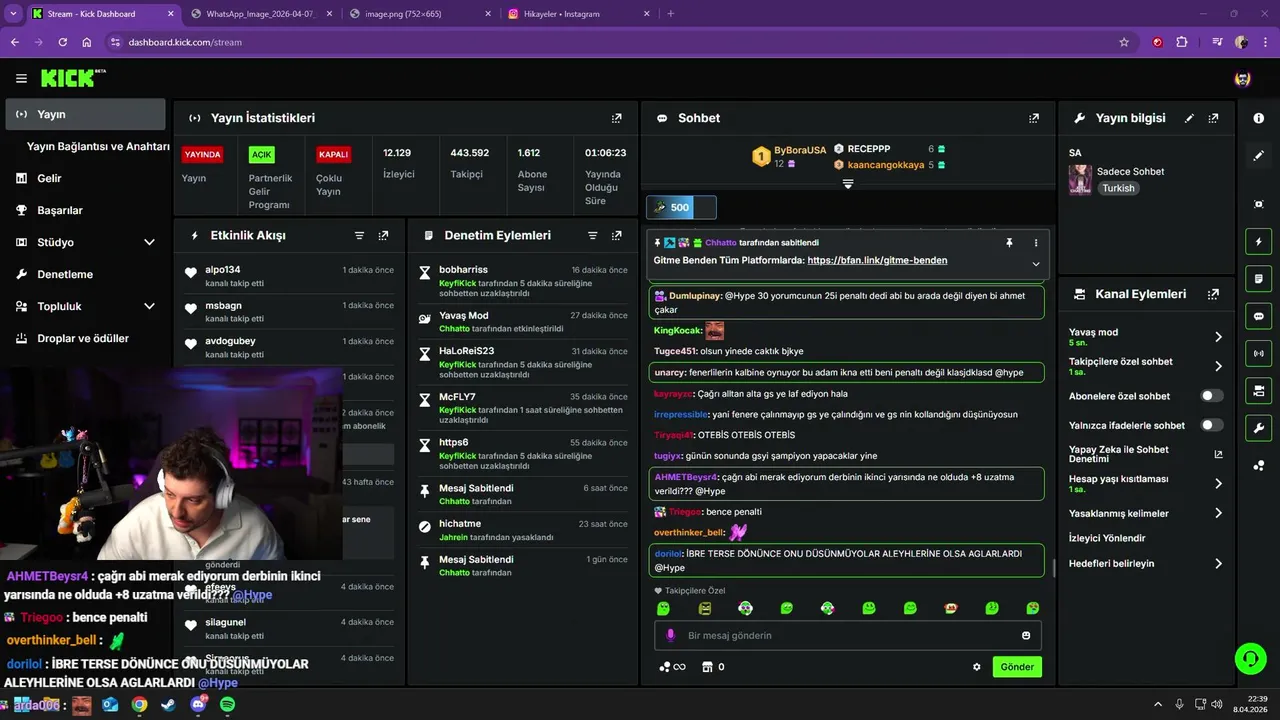Image resolution: width=1280 pixels, height=720 pixels.
Task: Open the channel points infinity balance
Action: (x=672, y=667)
